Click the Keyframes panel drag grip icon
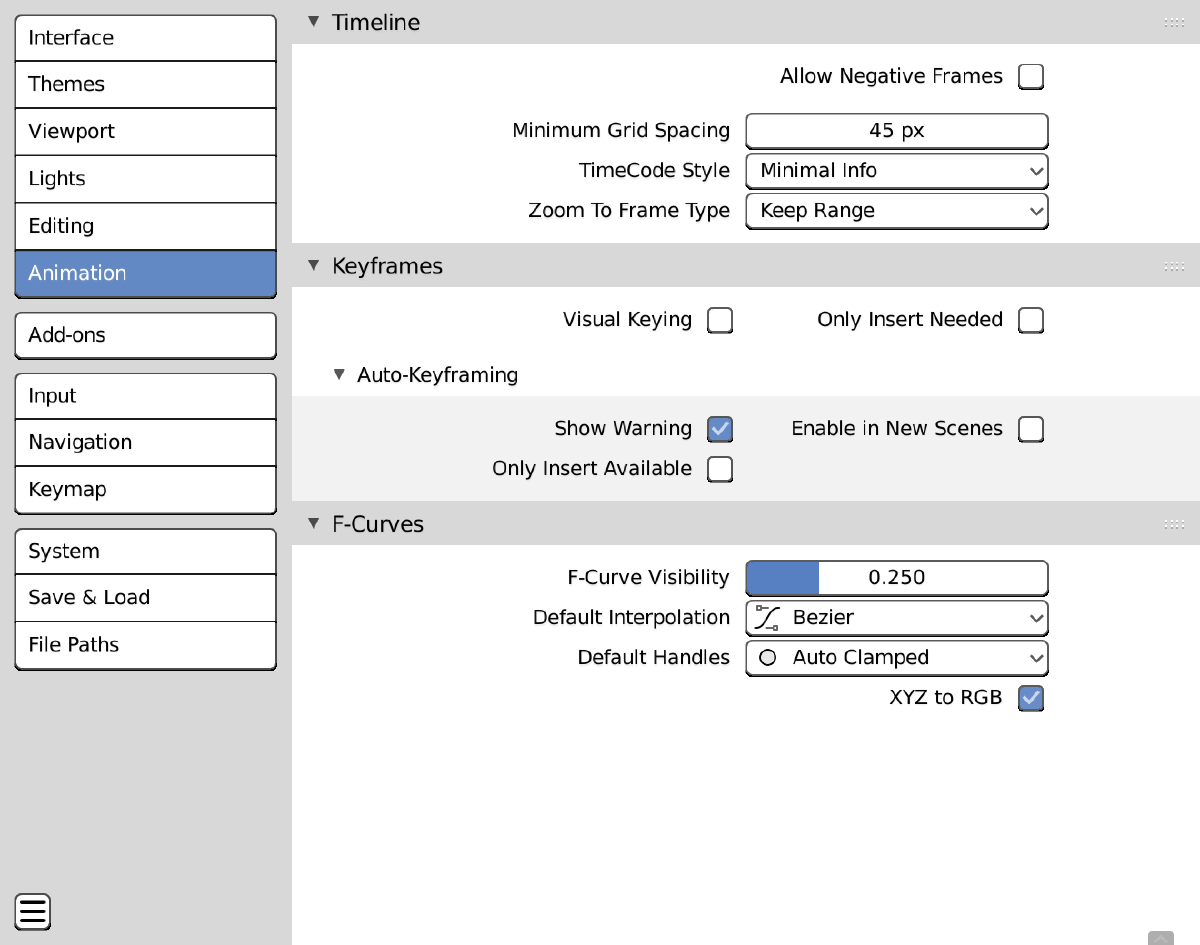Viewport: 1200px width, 945px height. [x=1174, y=267]
